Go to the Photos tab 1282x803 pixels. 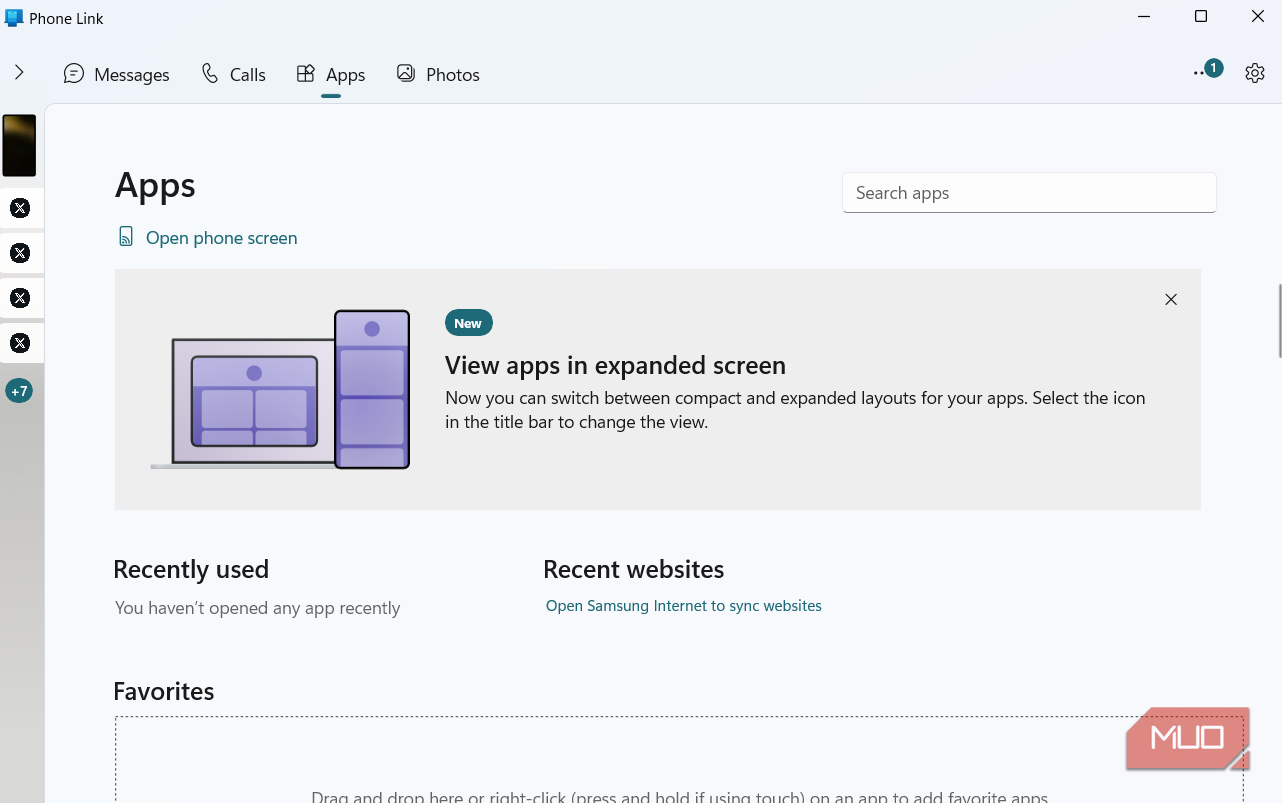tap(438, 74)
